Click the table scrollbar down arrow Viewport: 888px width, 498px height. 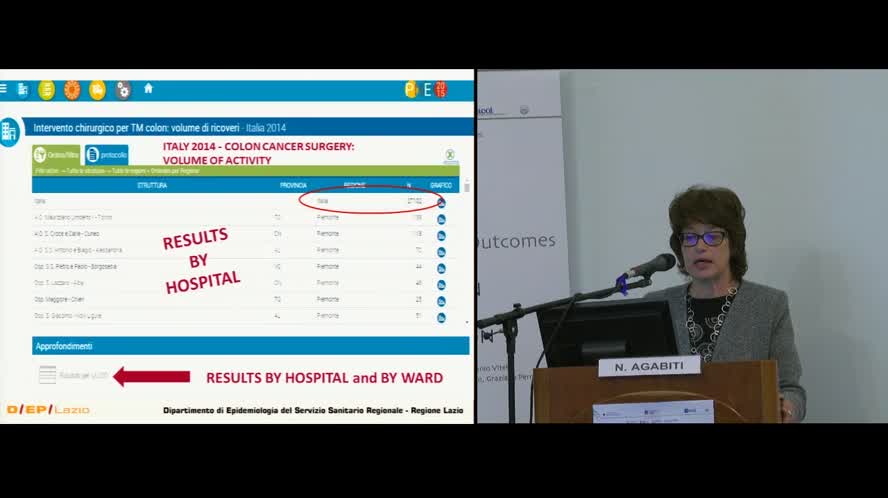click(467, 322)
